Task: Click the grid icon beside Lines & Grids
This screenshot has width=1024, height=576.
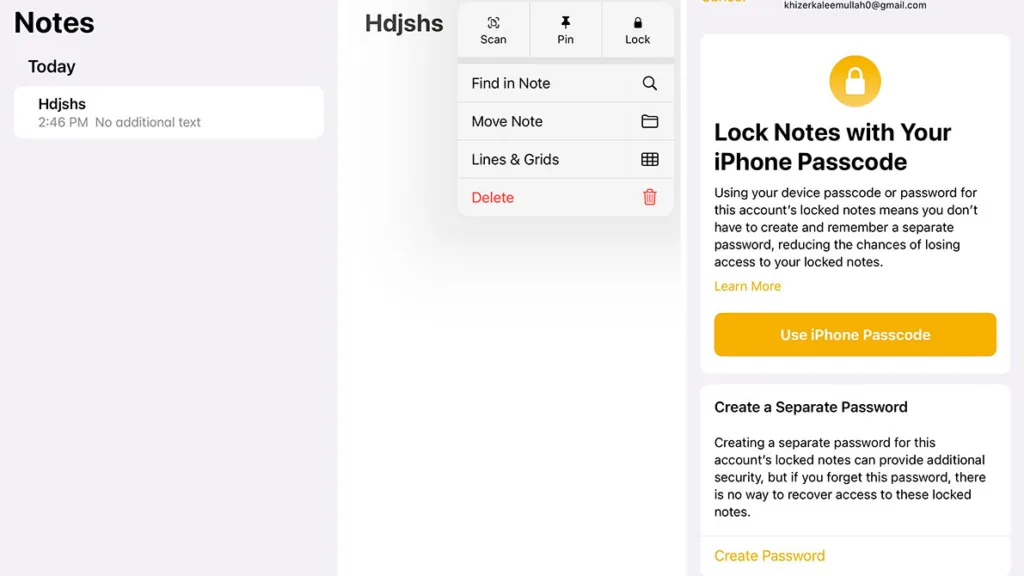Action: tap(649, 159)
